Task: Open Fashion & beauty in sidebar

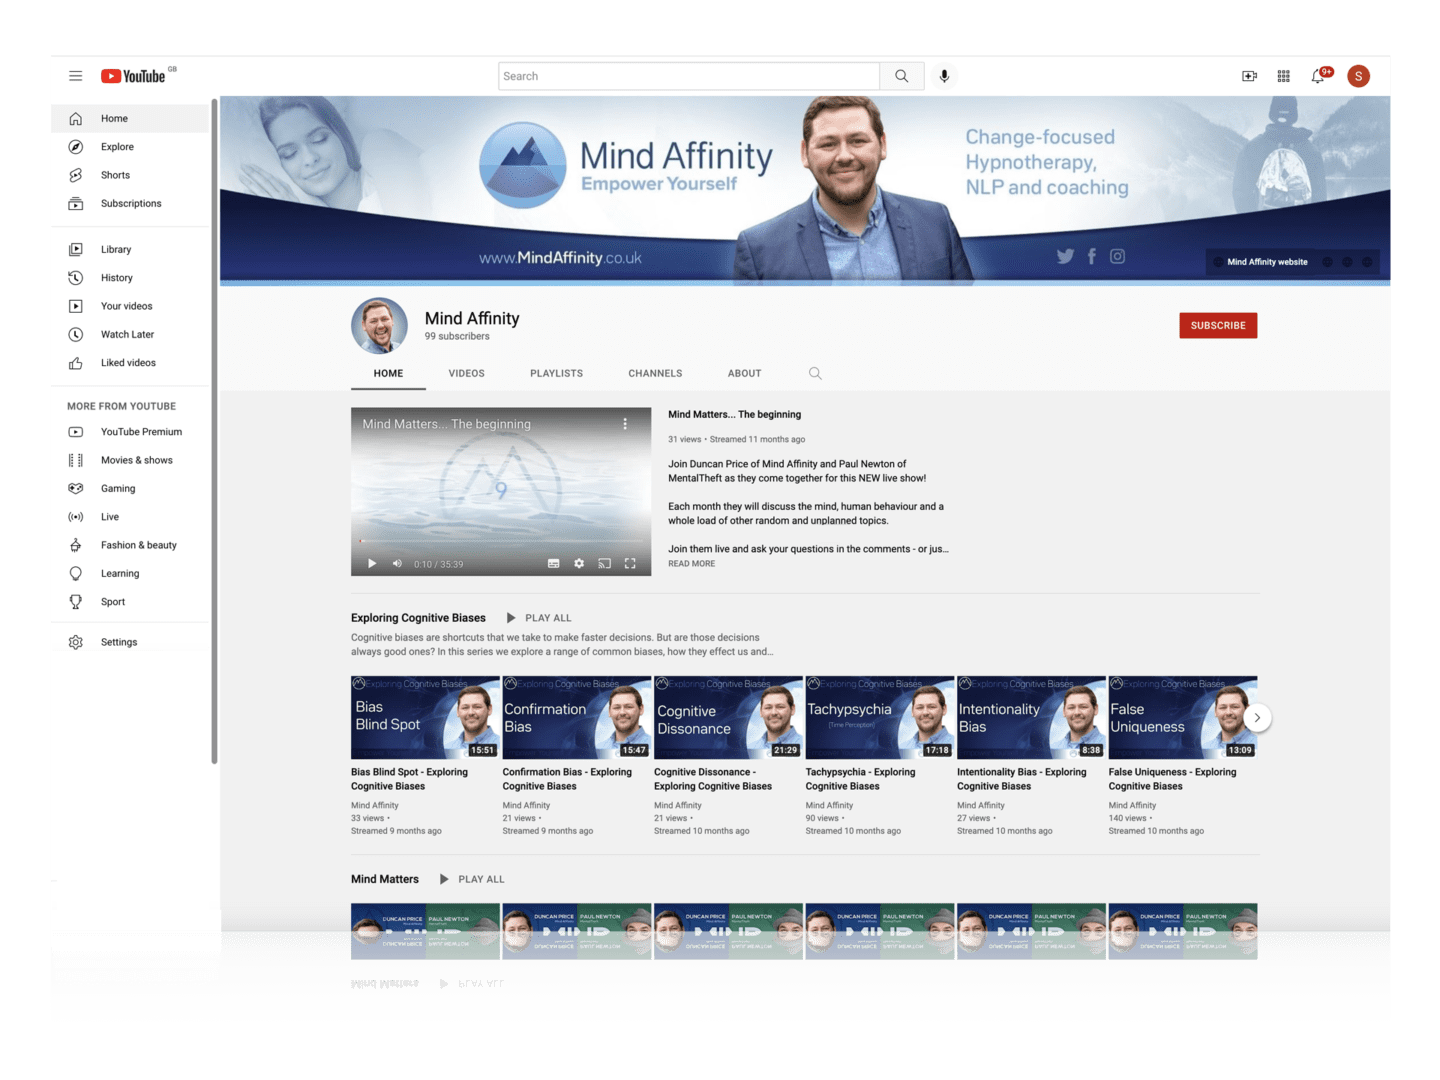Action: tap(130, 545)
